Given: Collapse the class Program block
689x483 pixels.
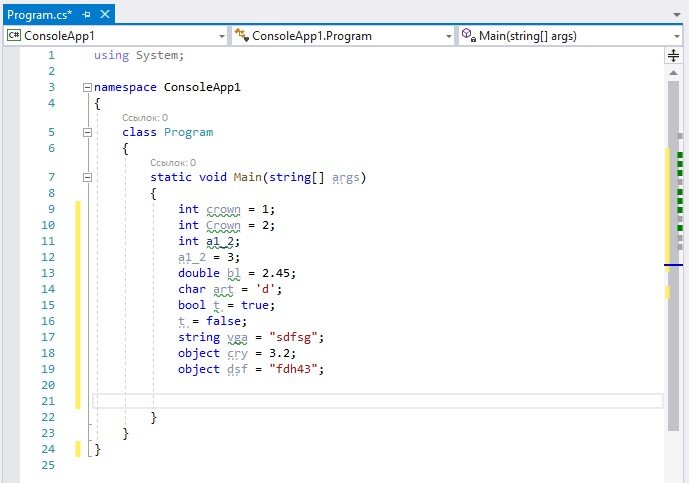Looking at the screenshot, I should [x=87, y=132].
